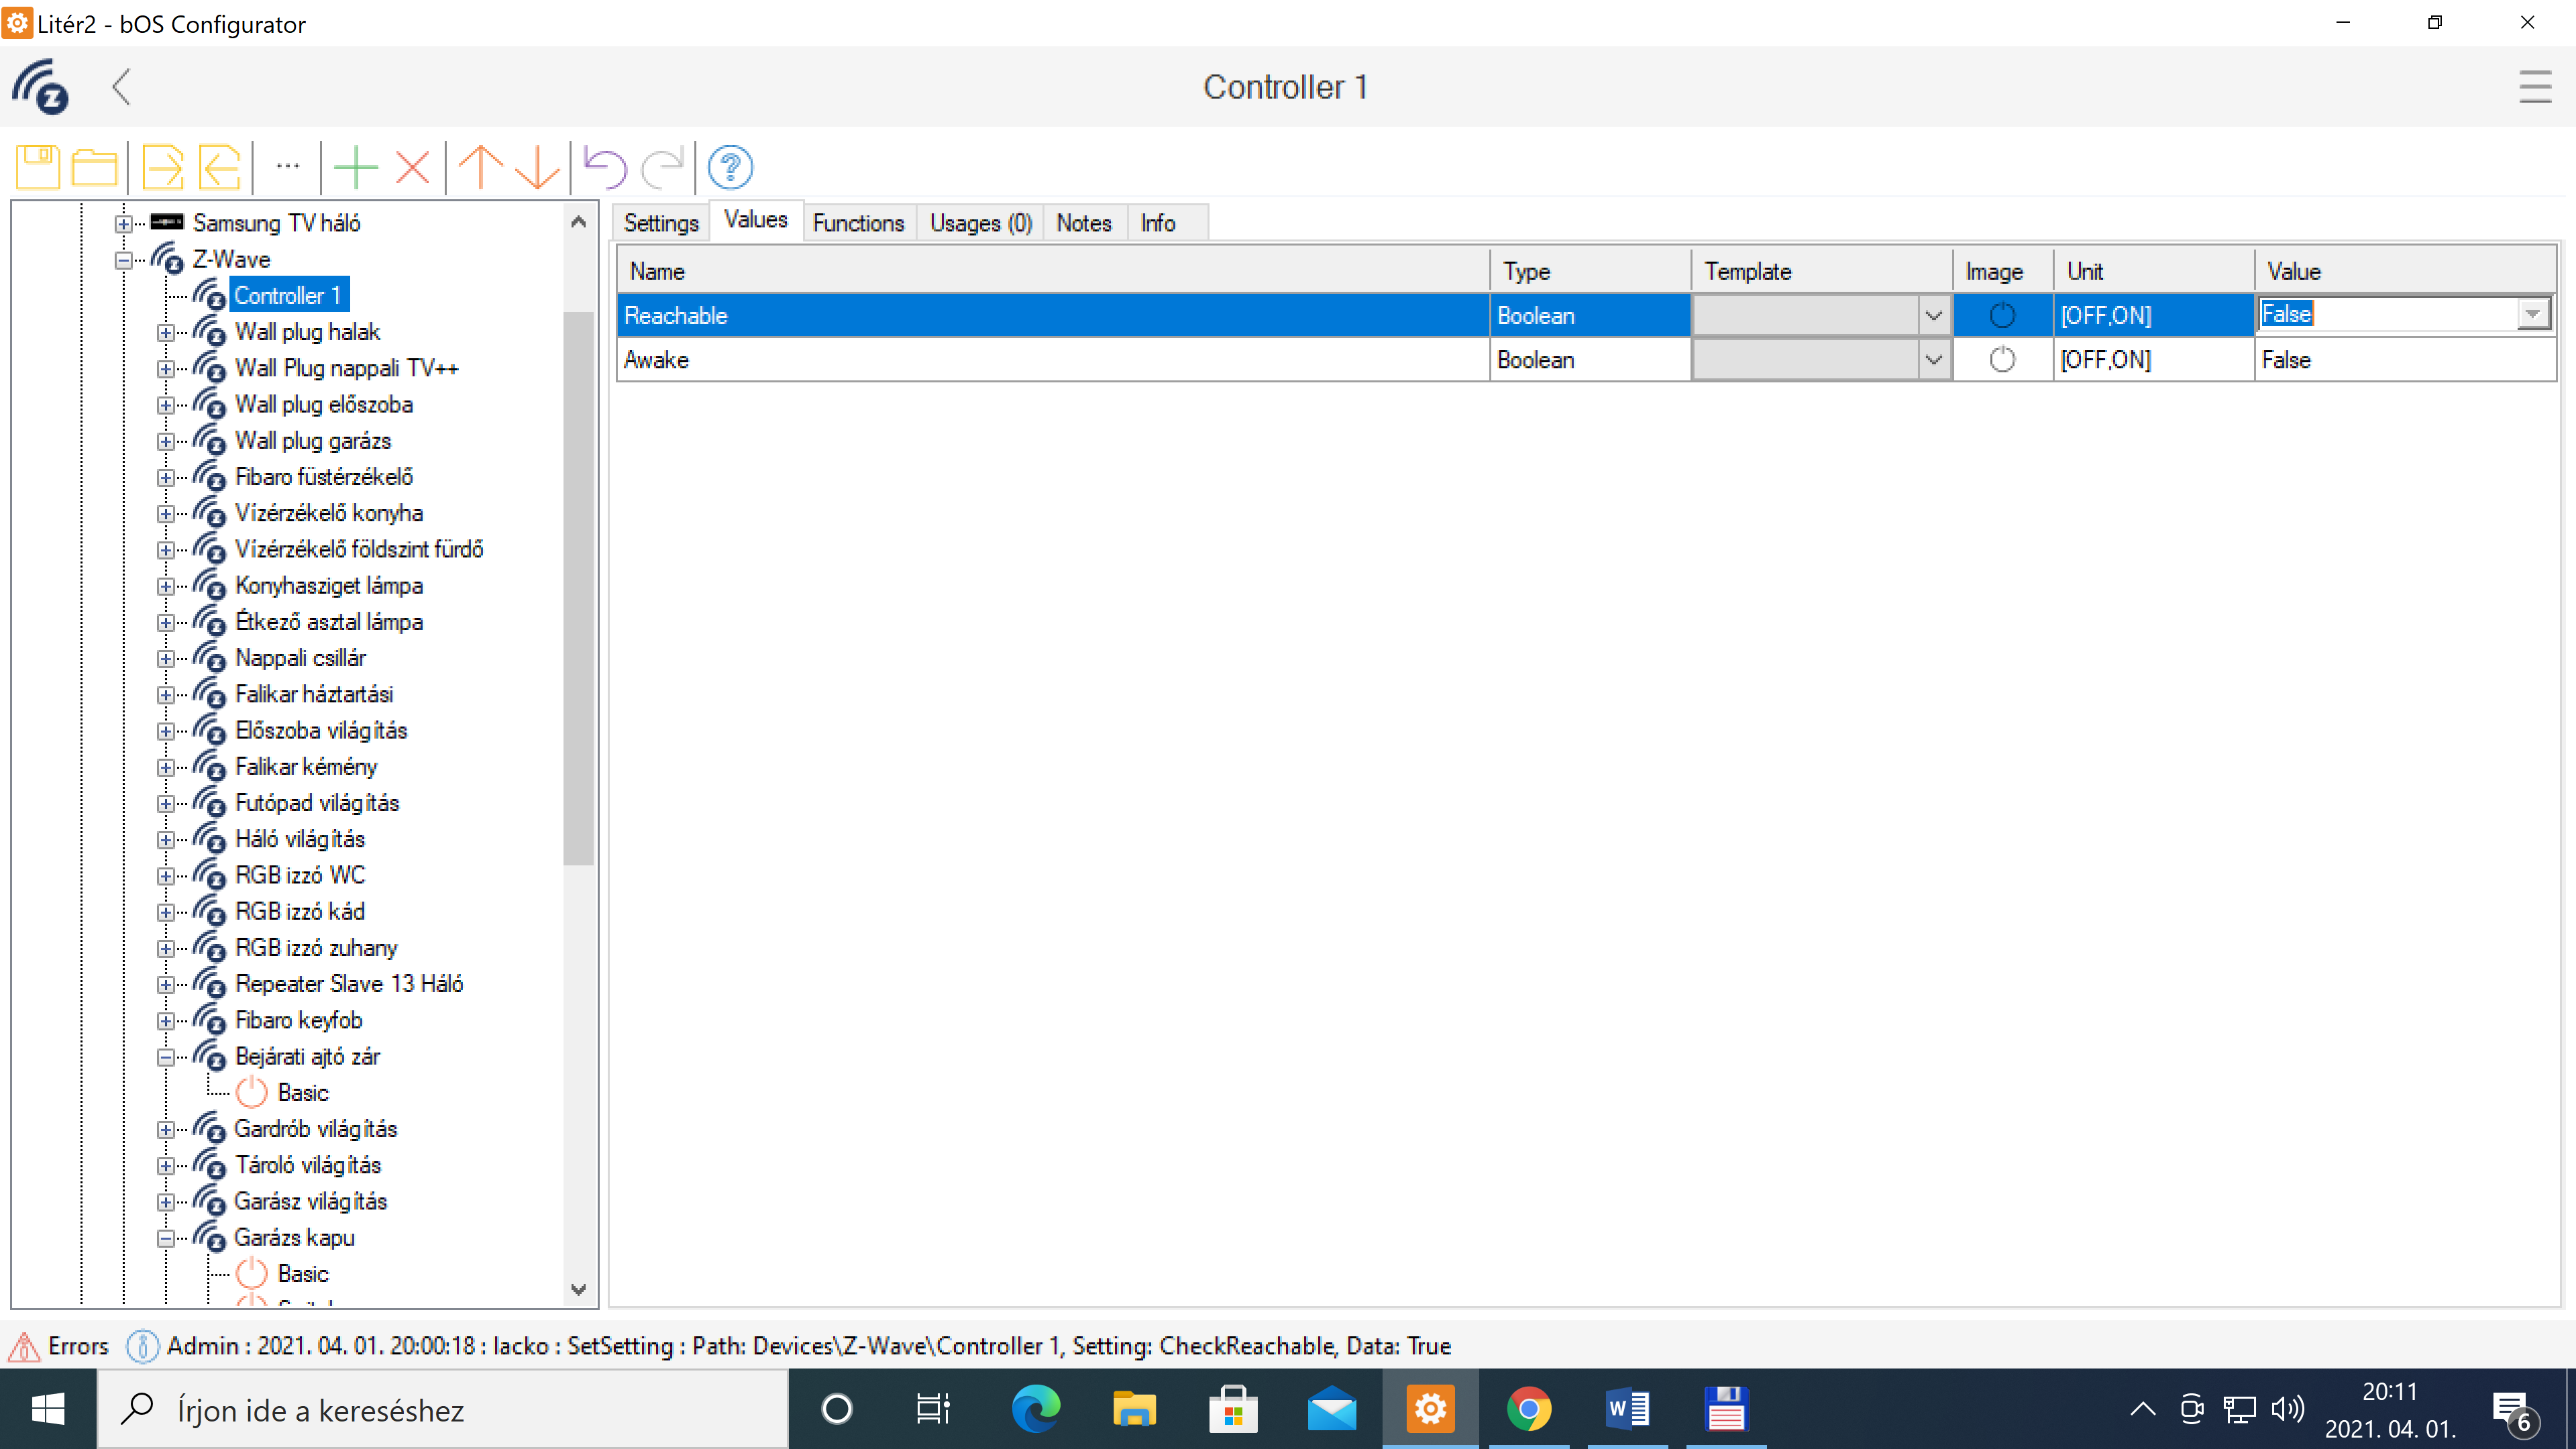The image size is (2576, 1449).
Task: Toggle power image icon in Awake row
Action: pyautogui.click(x=2002, y=360)
